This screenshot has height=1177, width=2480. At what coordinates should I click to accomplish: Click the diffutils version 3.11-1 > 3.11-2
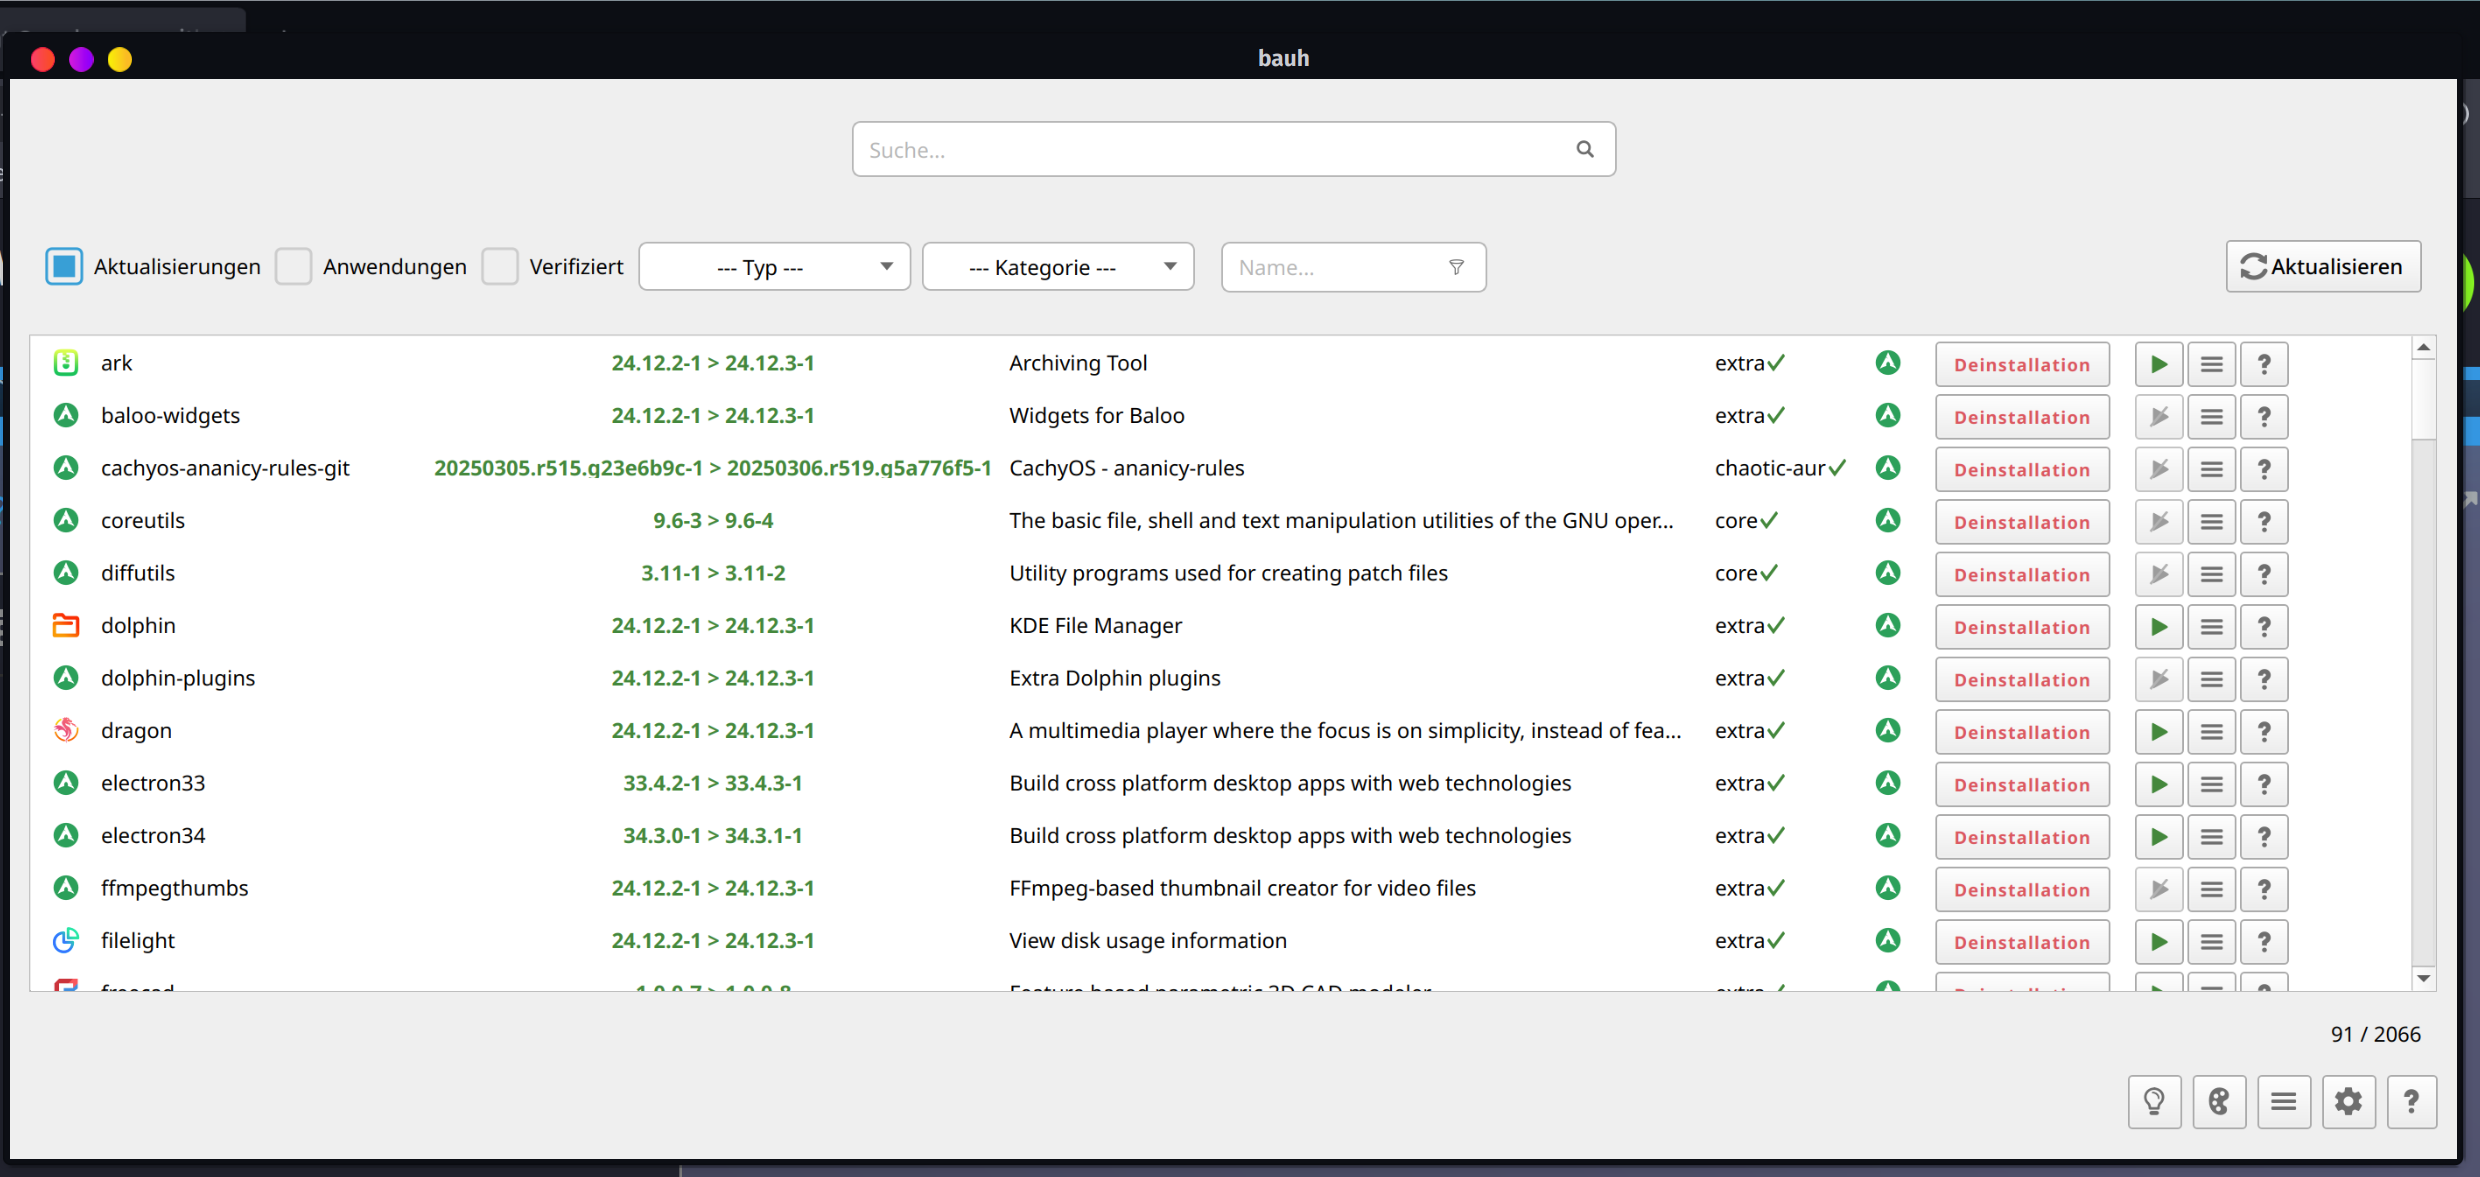click(713, 573)
